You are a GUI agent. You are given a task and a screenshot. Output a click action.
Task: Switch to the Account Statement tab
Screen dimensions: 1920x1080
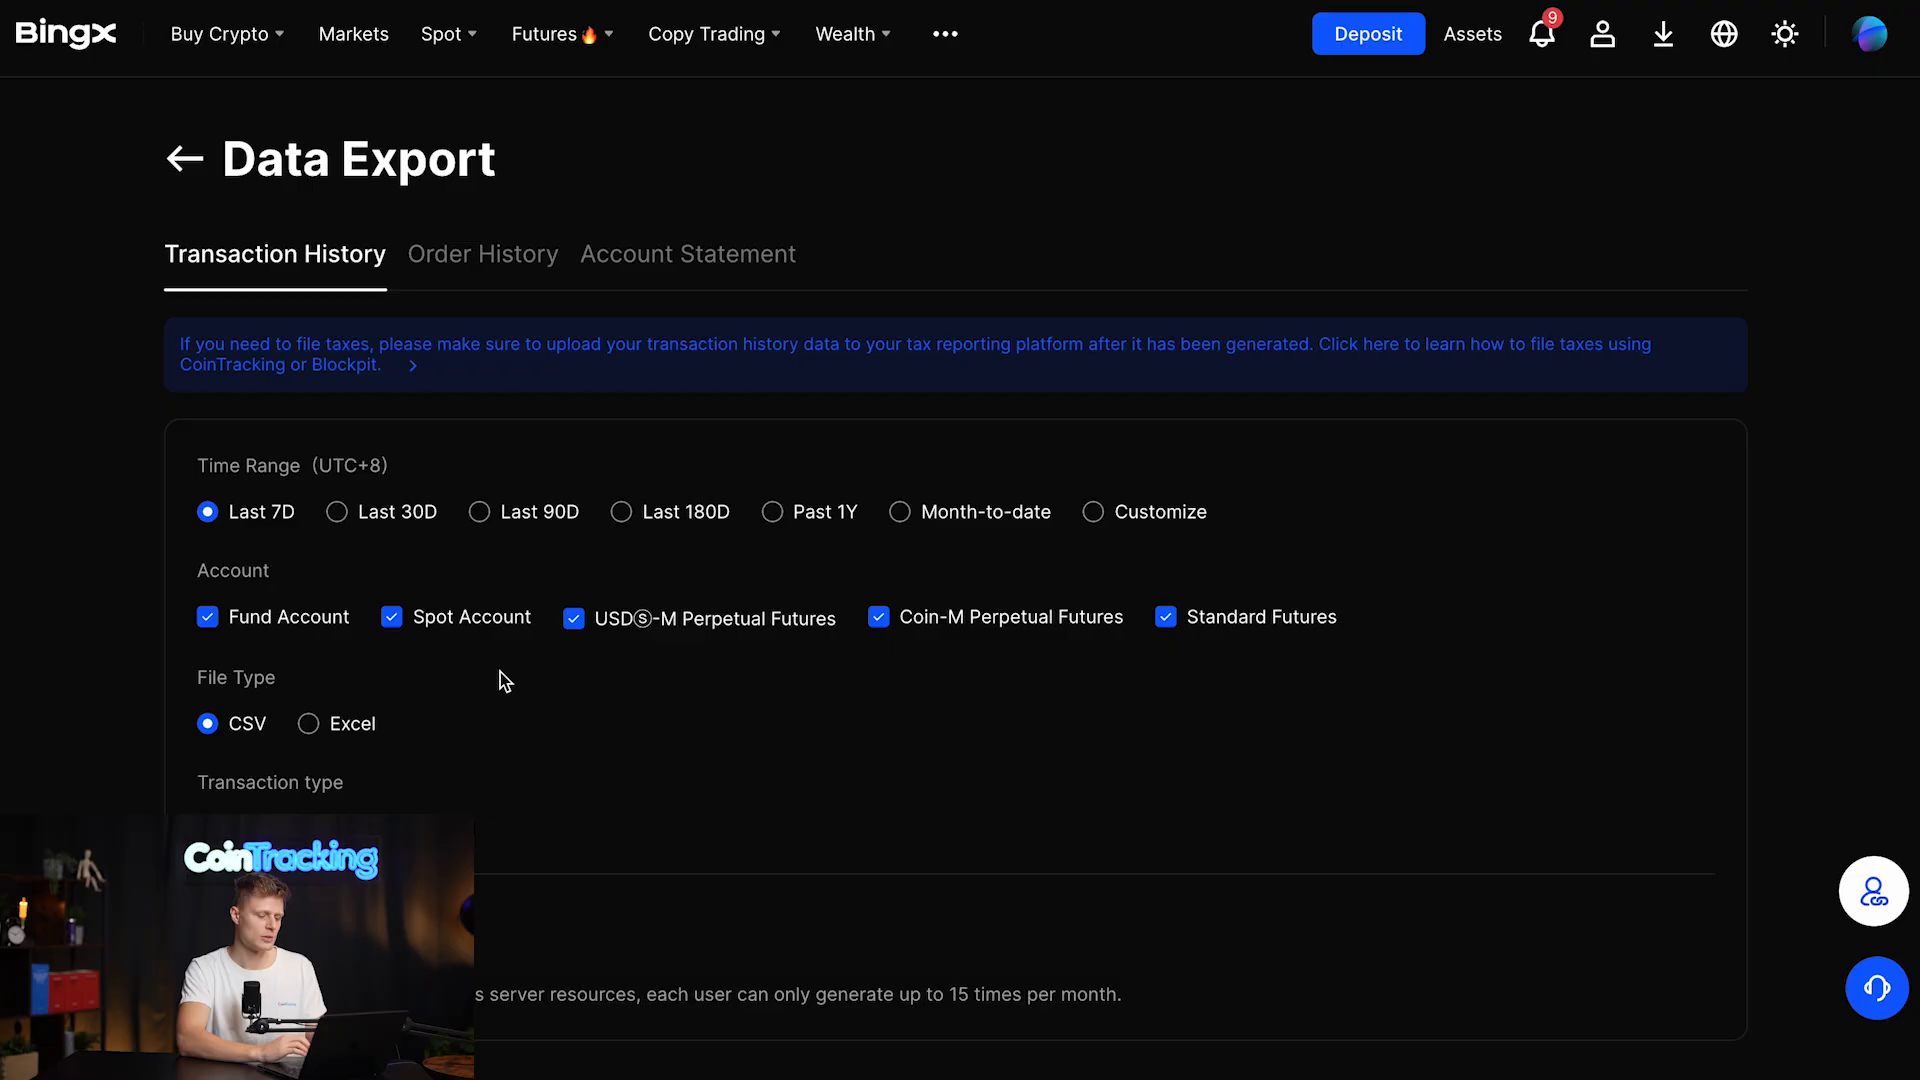click(688, 254)
